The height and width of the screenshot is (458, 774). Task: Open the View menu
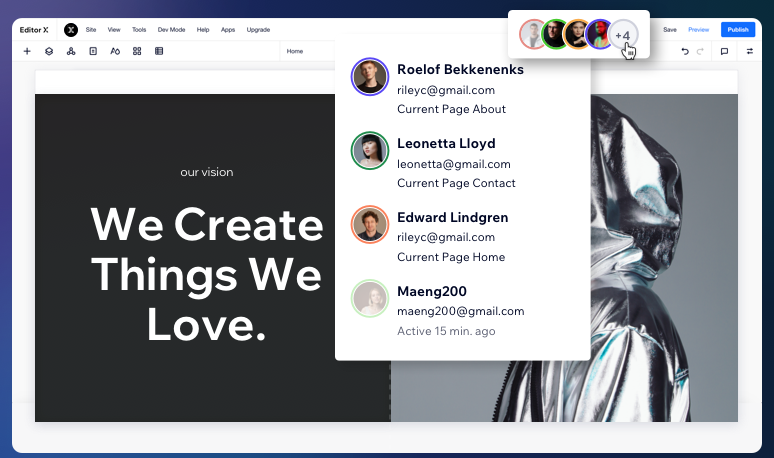[114, 30]
